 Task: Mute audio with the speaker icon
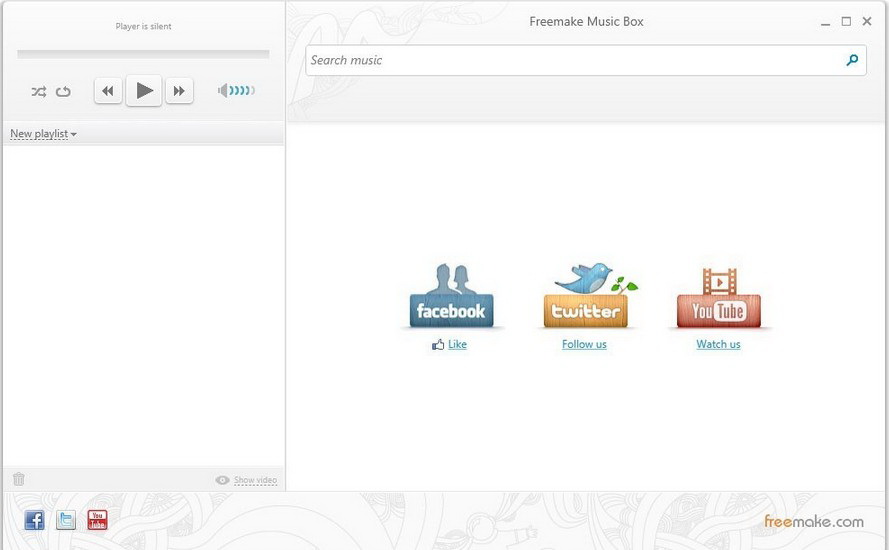(x=223, y=90)
